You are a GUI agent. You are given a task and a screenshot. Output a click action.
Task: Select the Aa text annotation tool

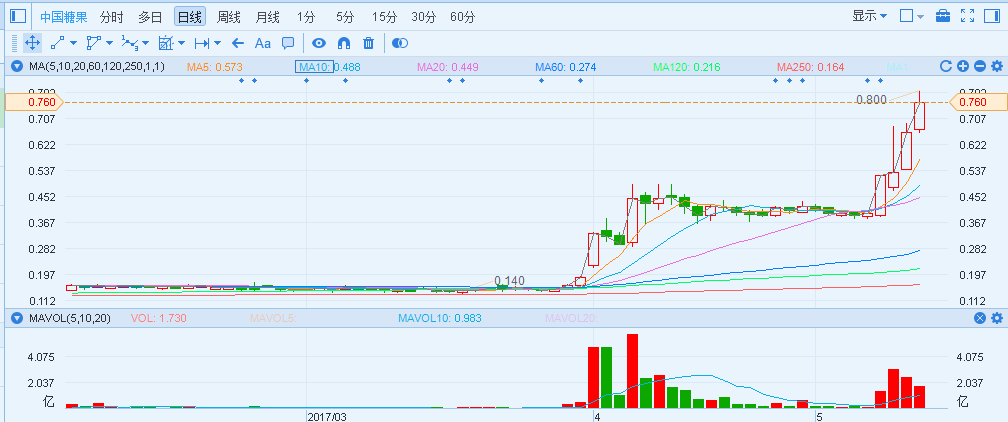263,43
